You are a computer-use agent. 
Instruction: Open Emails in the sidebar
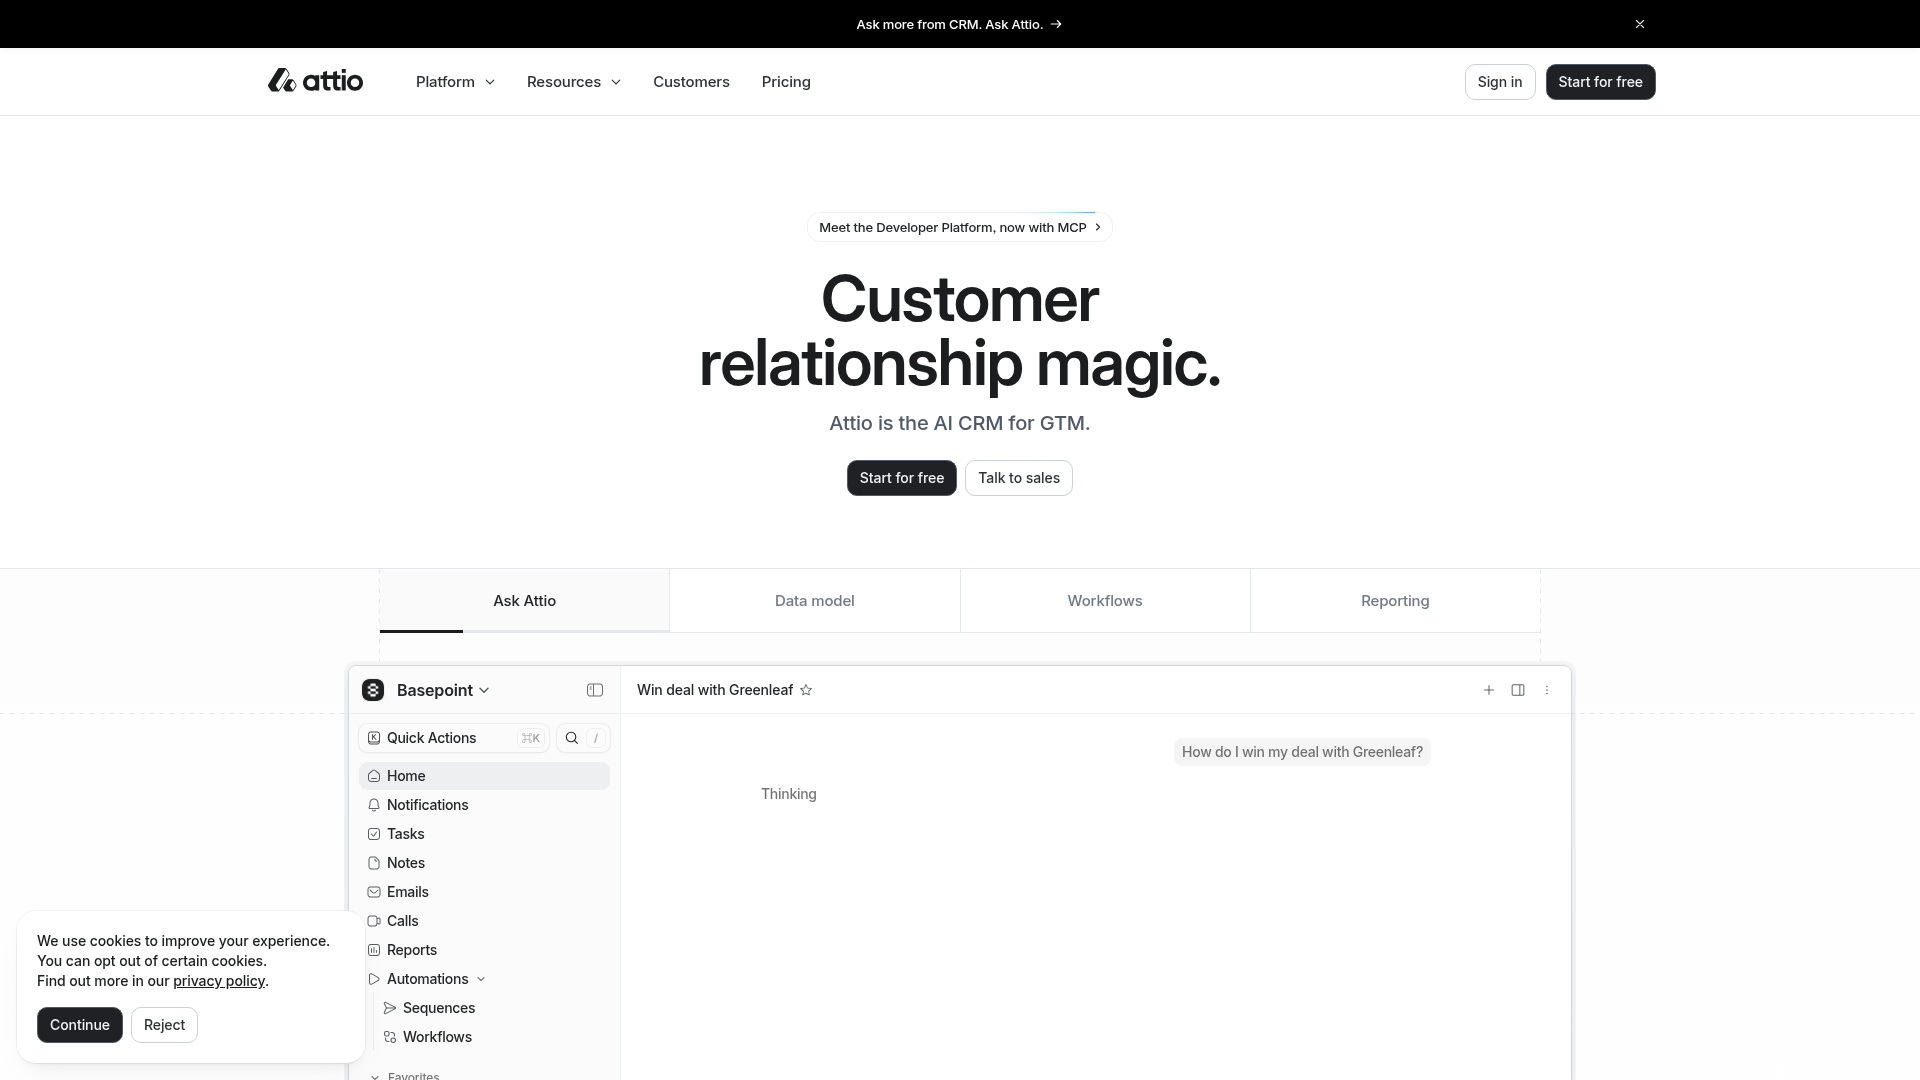407,892
